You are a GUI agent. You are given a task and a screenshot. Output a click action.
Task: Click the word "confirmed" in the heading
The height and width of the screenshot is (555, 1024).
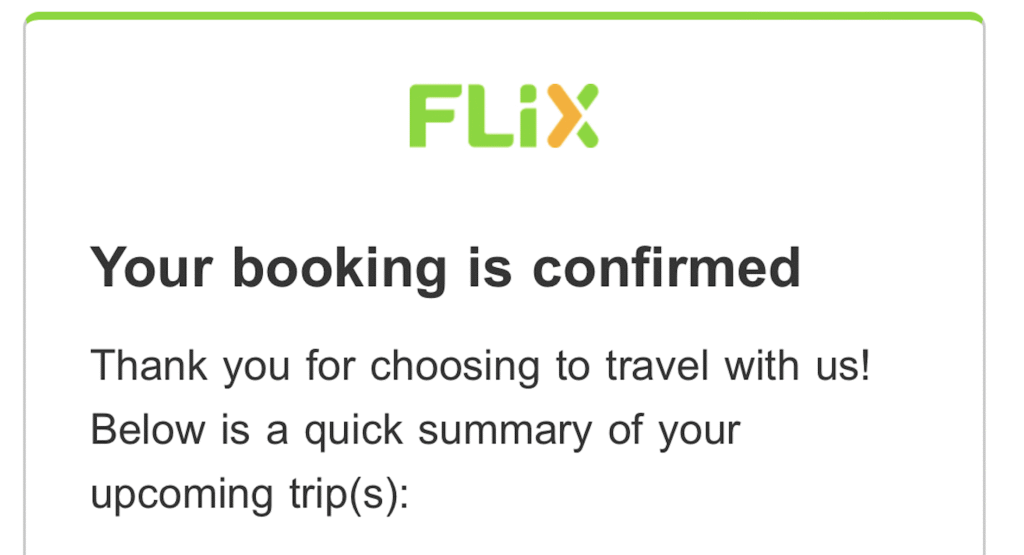666,268
